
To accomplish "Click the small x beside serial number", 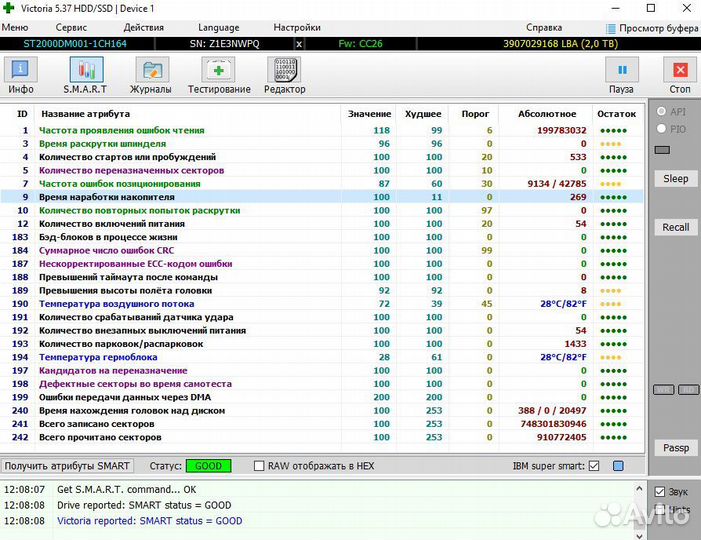I will 300,44.
